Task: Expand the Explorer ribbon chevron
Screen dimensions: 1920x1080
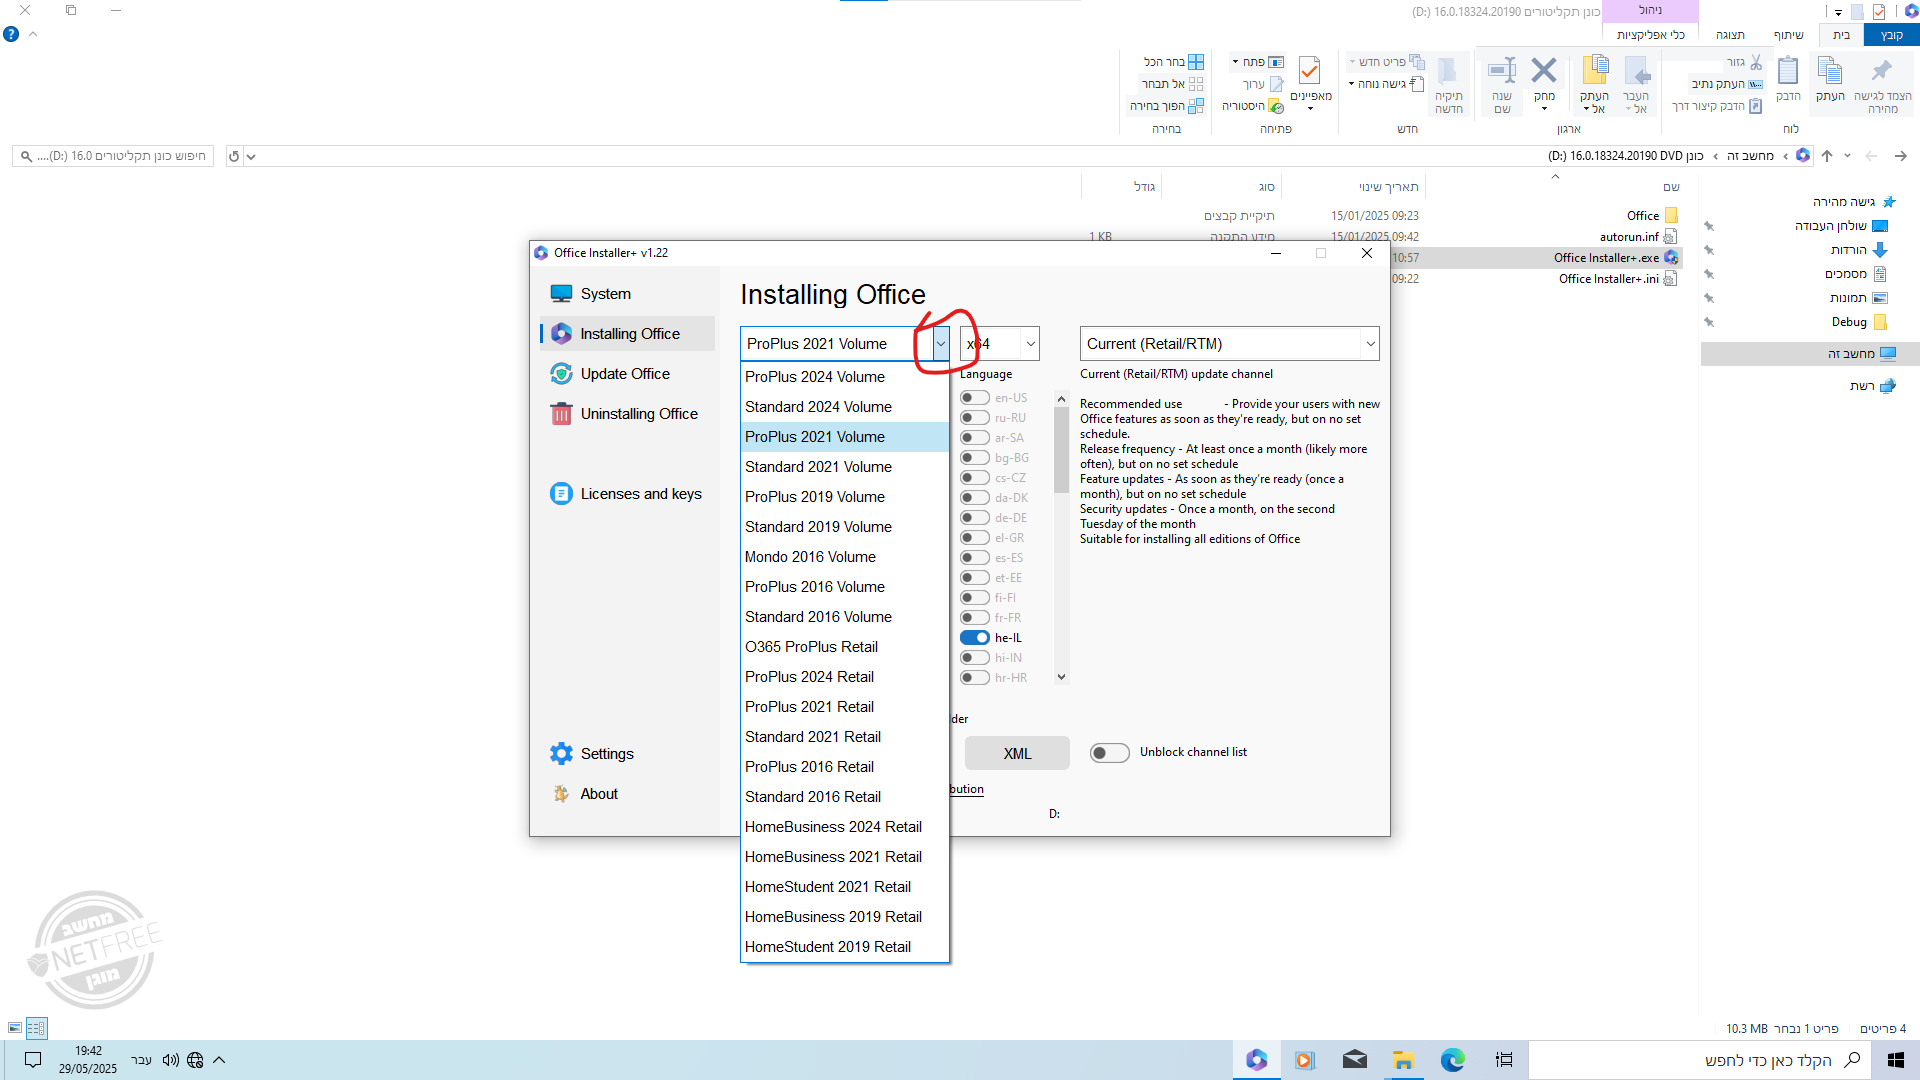Action: click(x=33, y=34)
